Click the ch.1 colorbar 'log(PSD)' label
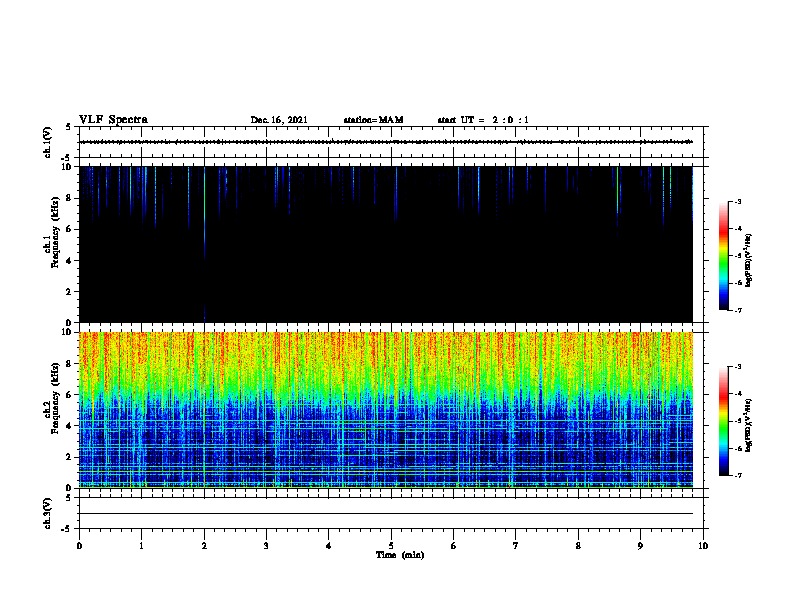Screen dimensions: 792x612 (749, 260)
